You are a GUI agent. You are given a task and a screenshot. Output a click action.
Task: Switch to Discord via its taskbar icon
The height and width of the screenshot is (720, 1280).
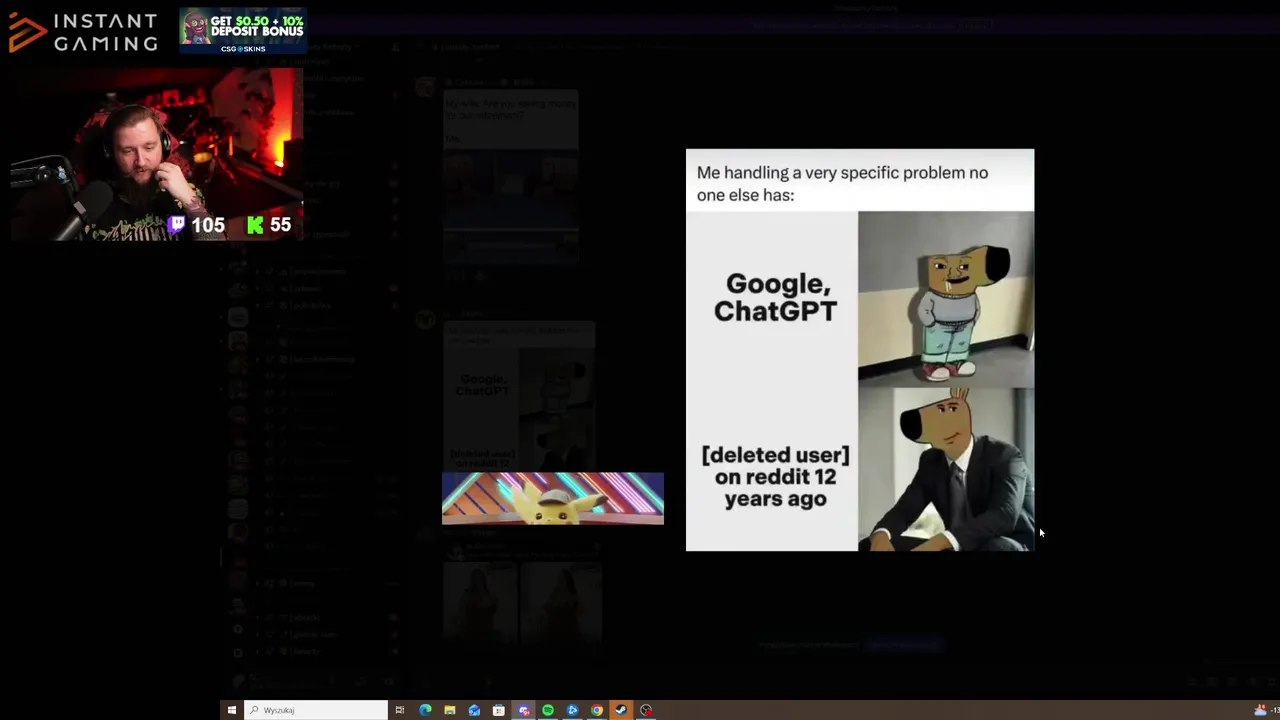[x=523, y=710]
